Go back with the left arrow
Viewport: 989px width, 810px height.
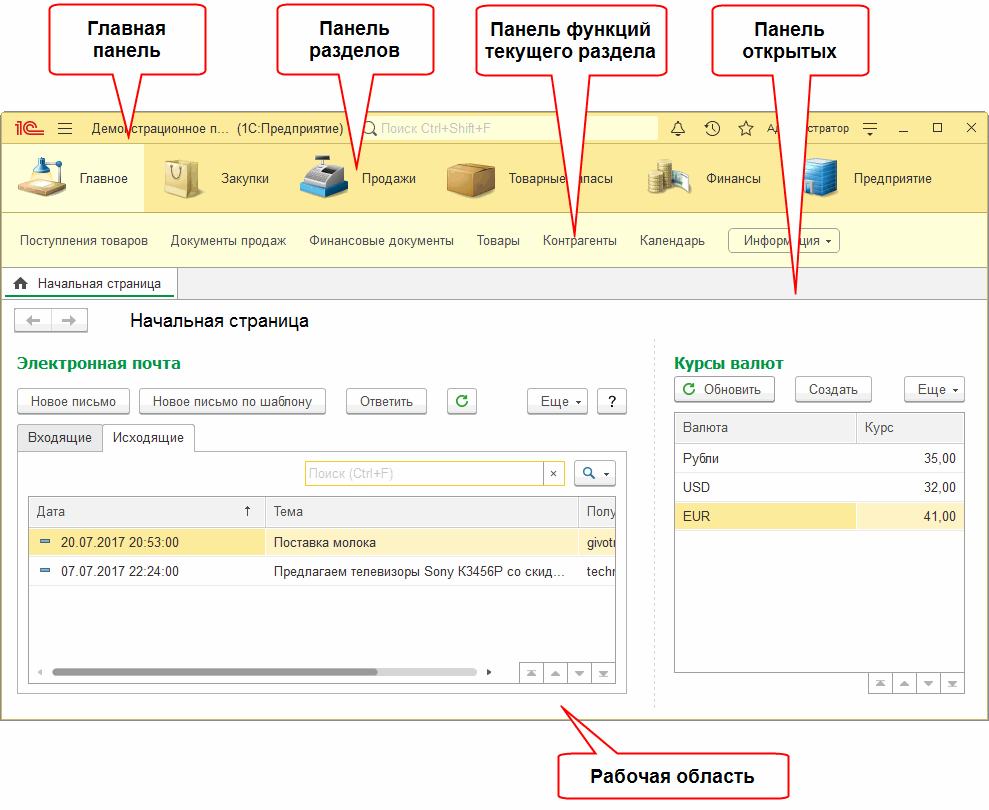(x=33, y=320)
